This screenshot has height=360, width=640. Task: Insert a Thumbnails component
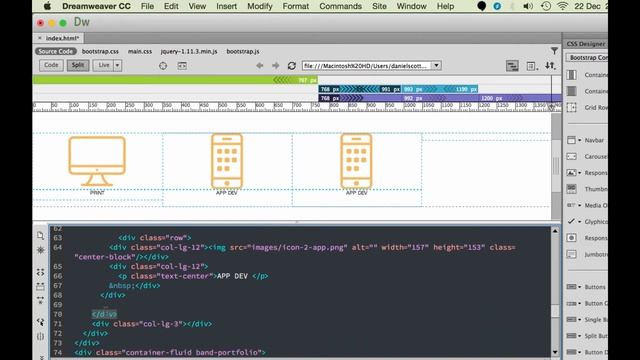[587, 189]
